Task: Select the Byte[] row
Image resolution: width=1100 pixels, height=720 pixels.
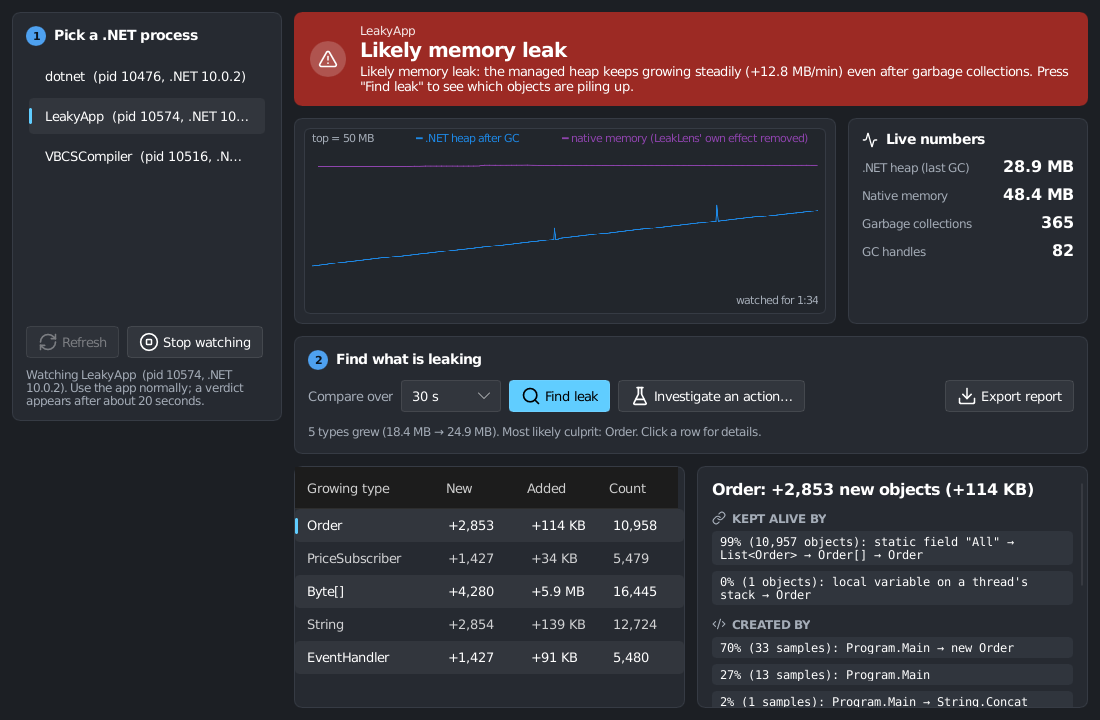Action: click(489, 591)
